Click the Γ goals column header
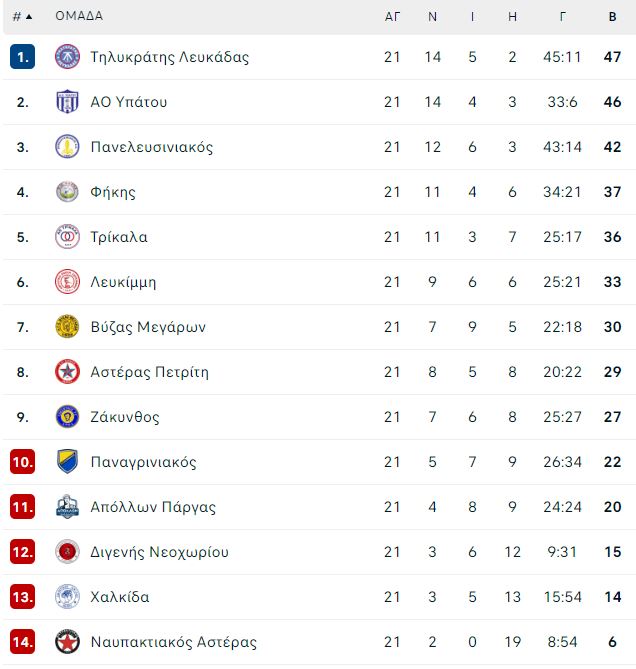636x669 pixels. click(563, 17)
